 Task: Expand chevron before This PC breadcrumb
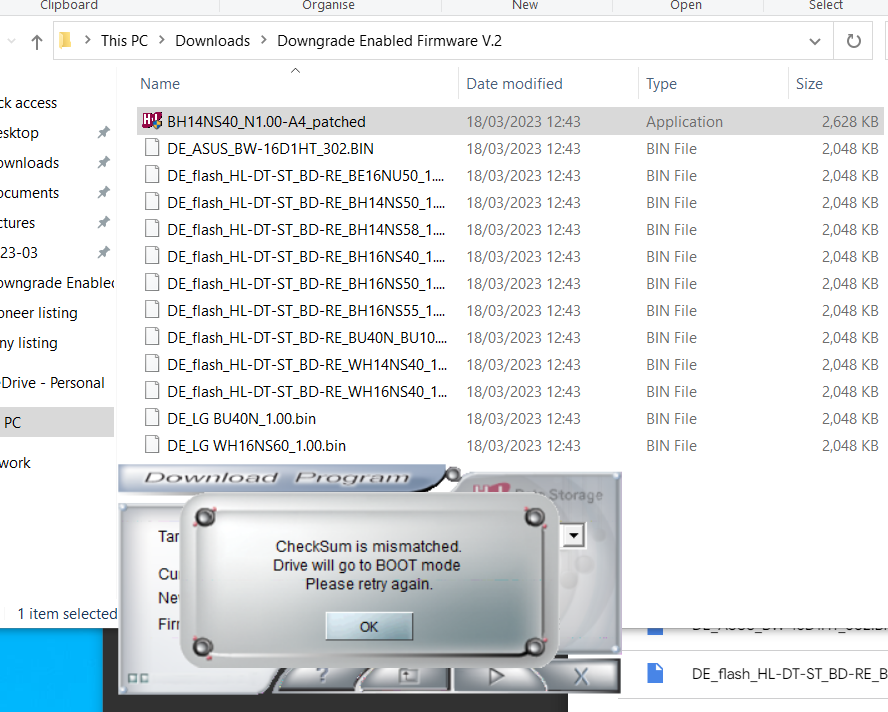coord(87,40)
